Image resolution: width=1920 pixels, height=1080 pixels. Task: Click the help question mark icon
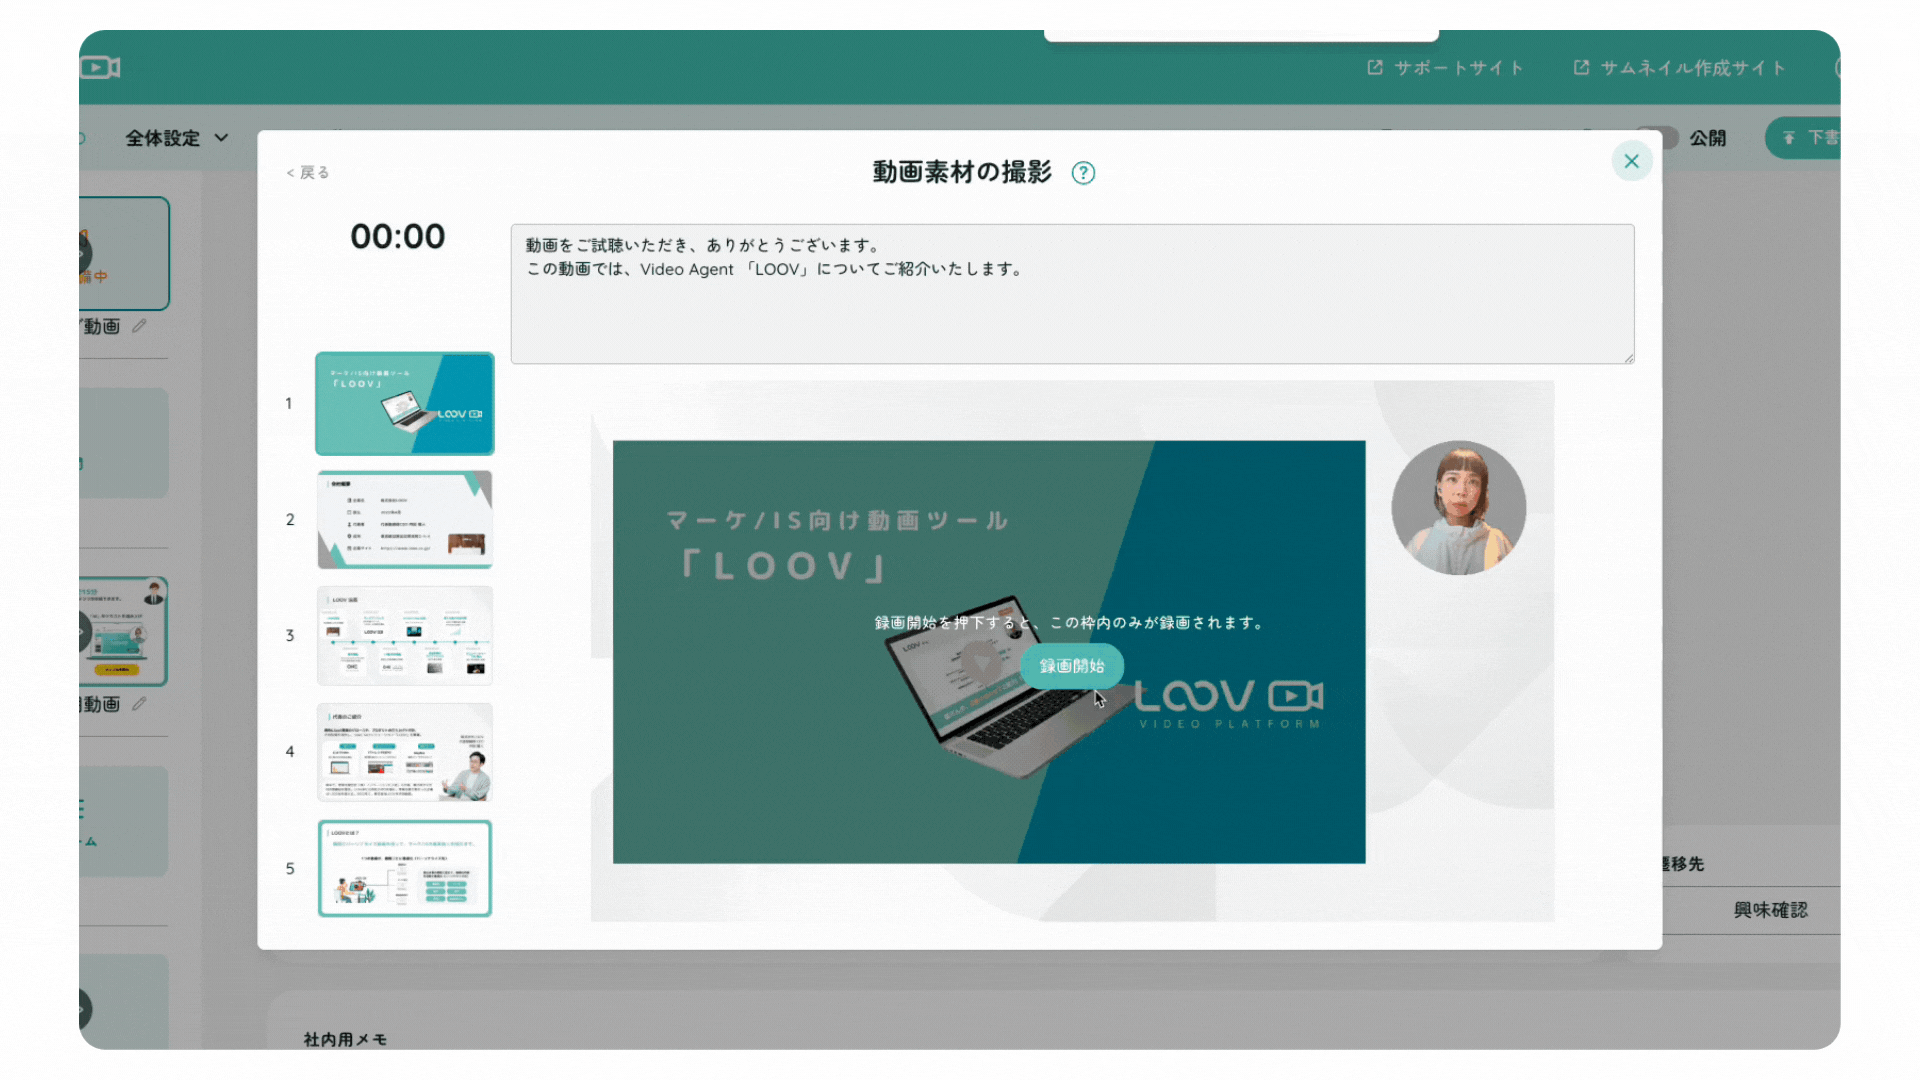point(1083,173)
